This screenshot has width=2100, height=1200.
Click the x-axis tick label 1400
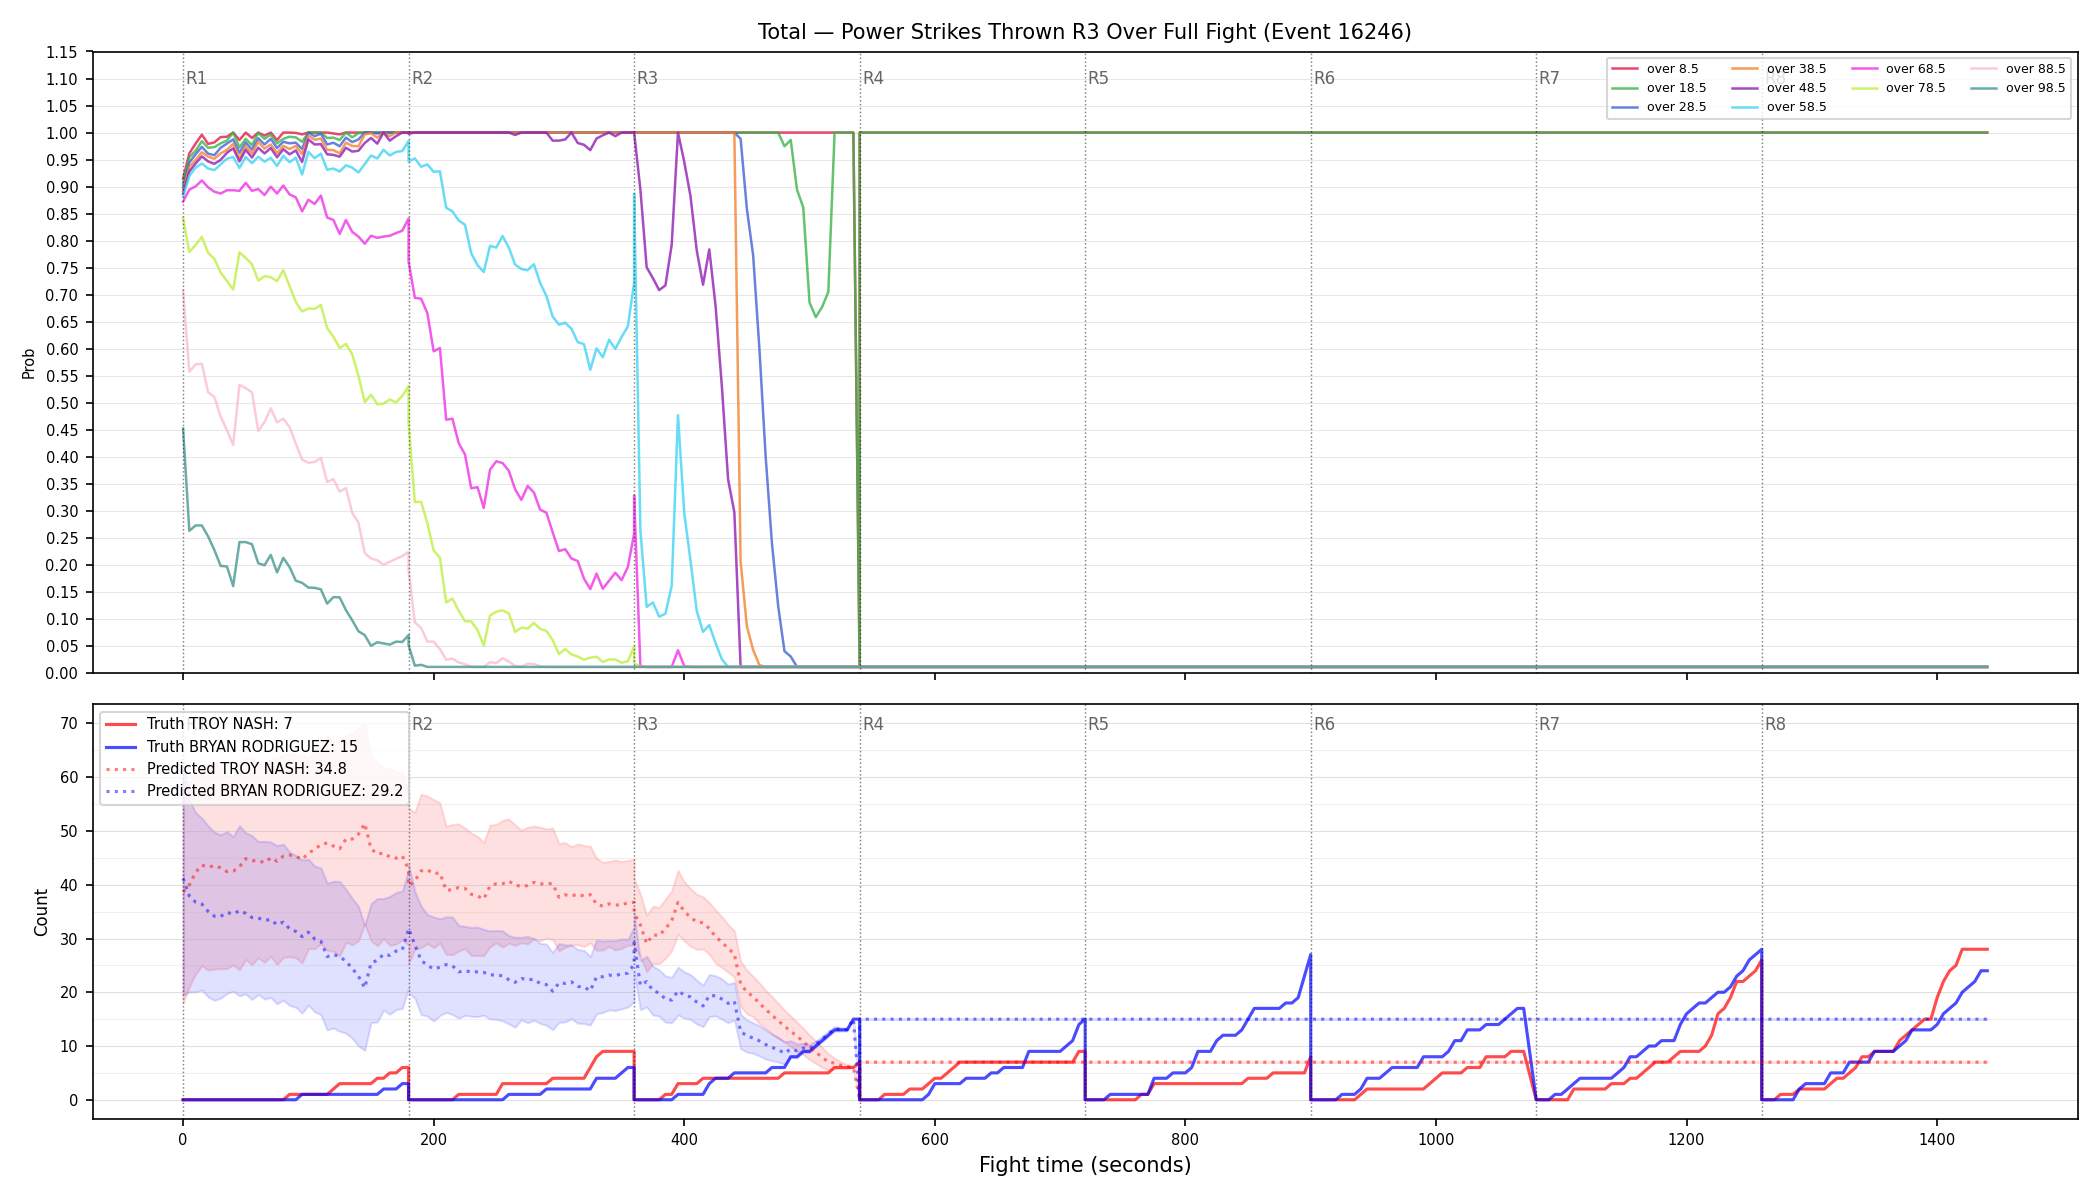point(1937,1139)
